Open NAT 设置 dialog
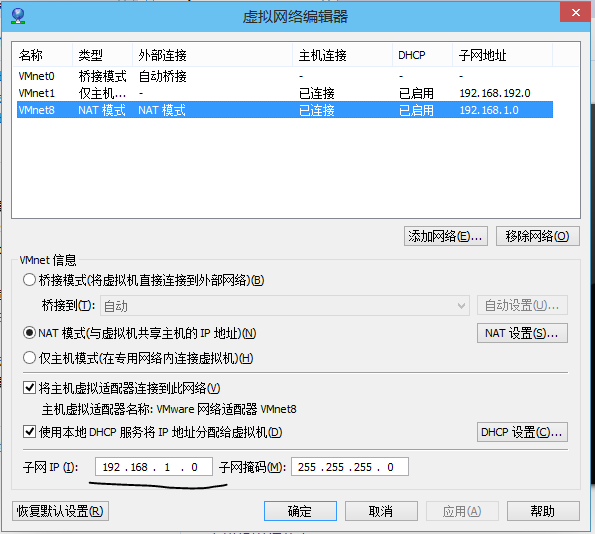 [x=522, y=333]
